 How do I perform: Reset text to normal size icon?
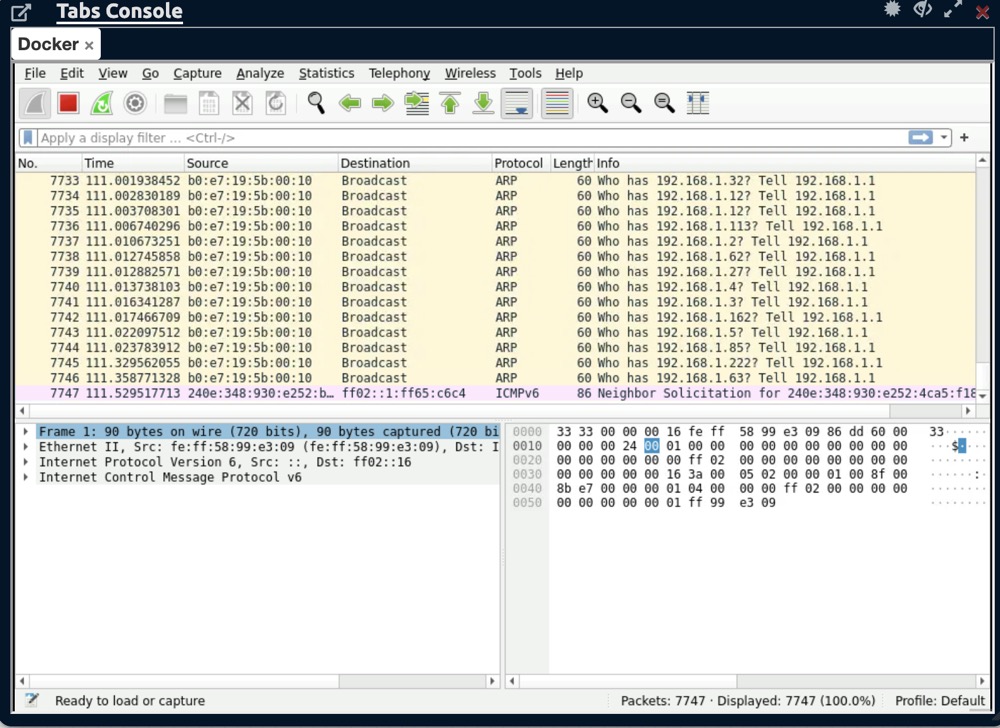click(664, 103)
